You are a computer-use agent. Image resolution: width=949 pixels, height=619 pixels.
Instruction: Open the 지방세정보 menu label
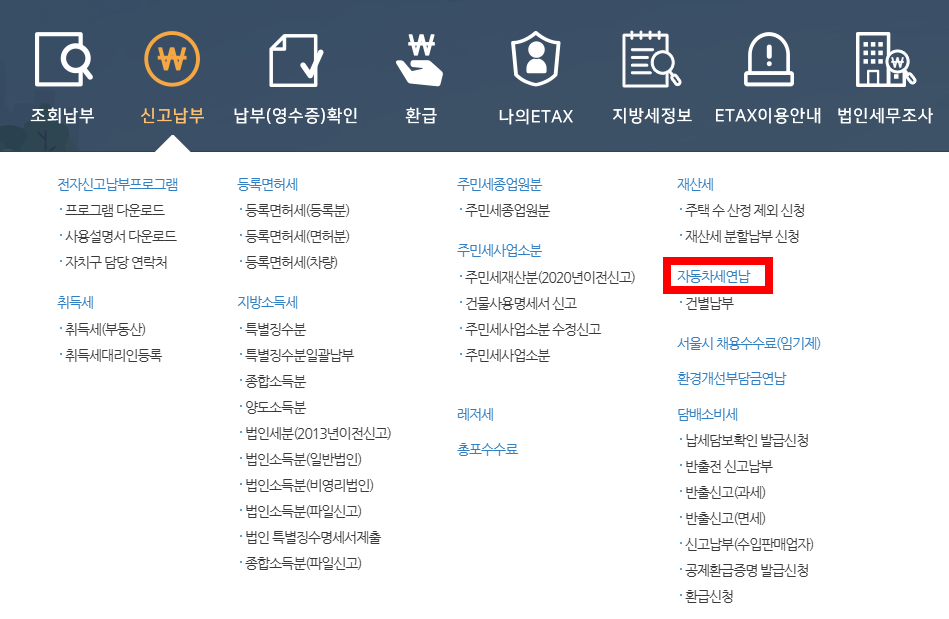click(652, 115)
